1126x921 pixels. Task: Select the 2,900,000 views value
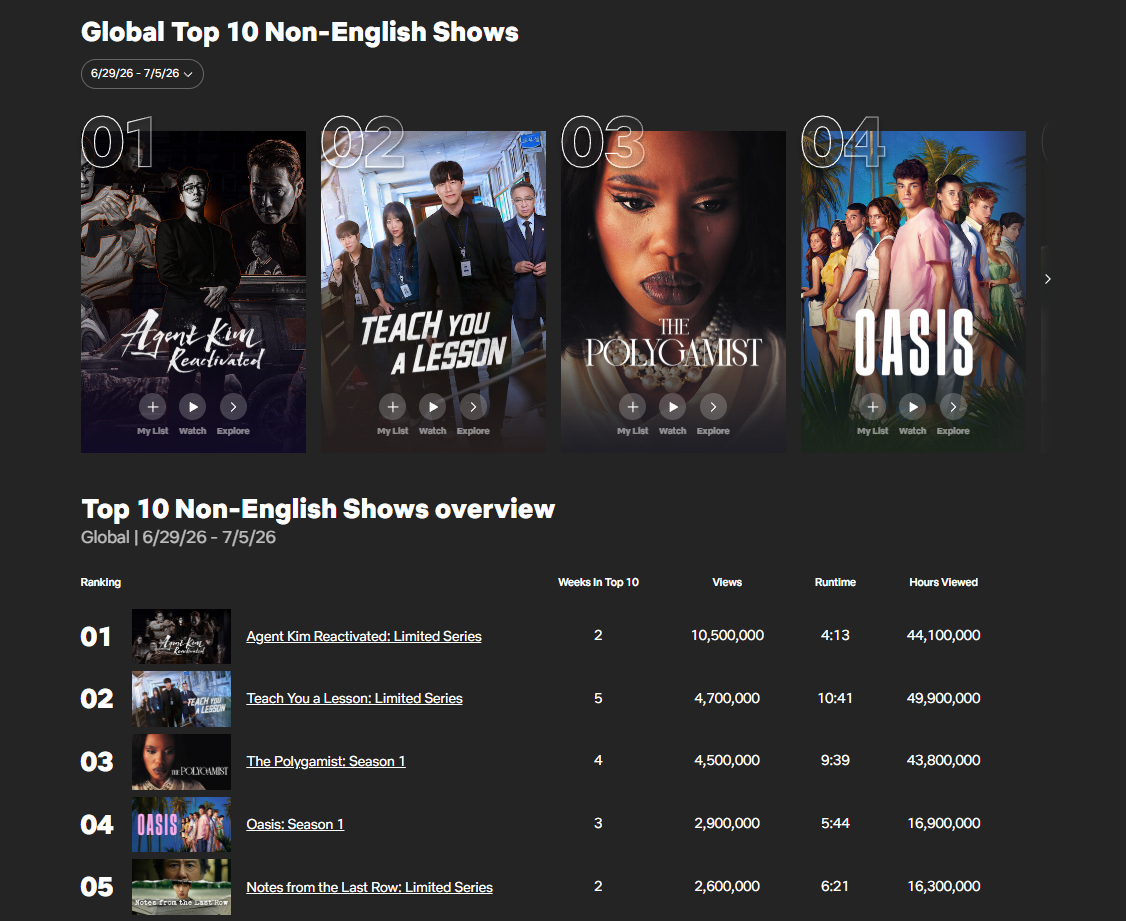[x=727, y=823]
